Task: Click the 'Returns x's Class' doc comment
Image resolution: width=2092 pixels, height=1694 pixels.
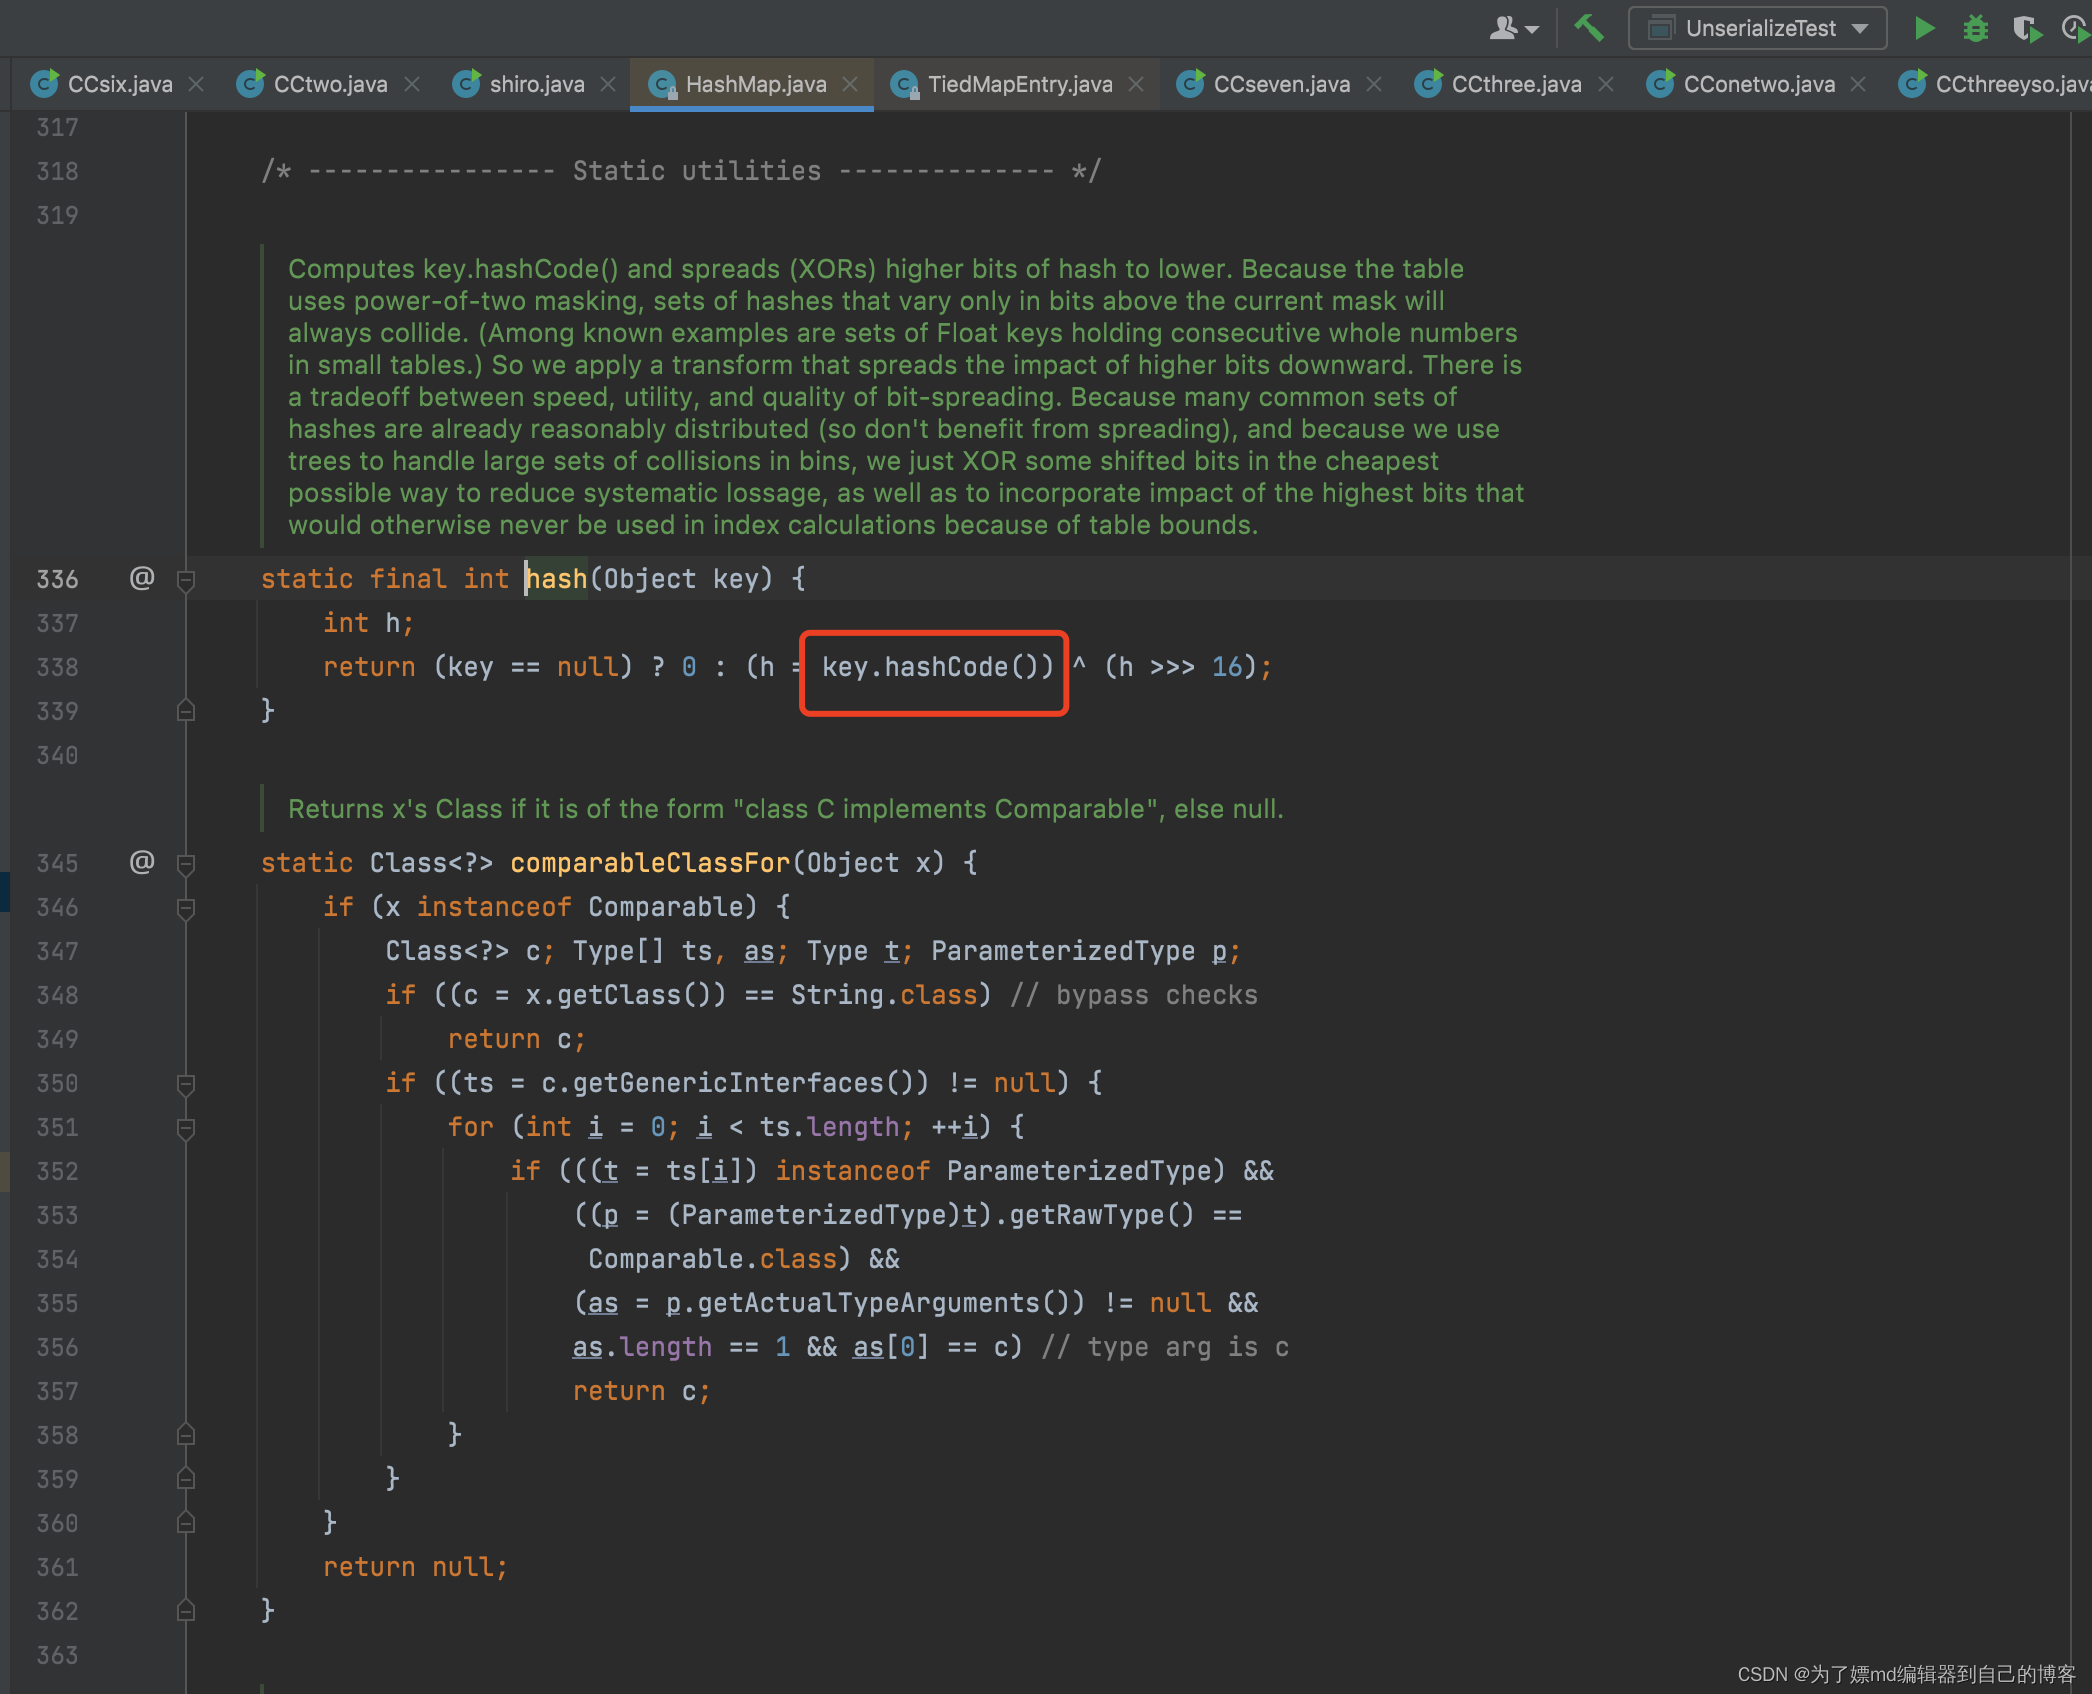Action: [x=785, y=809]
